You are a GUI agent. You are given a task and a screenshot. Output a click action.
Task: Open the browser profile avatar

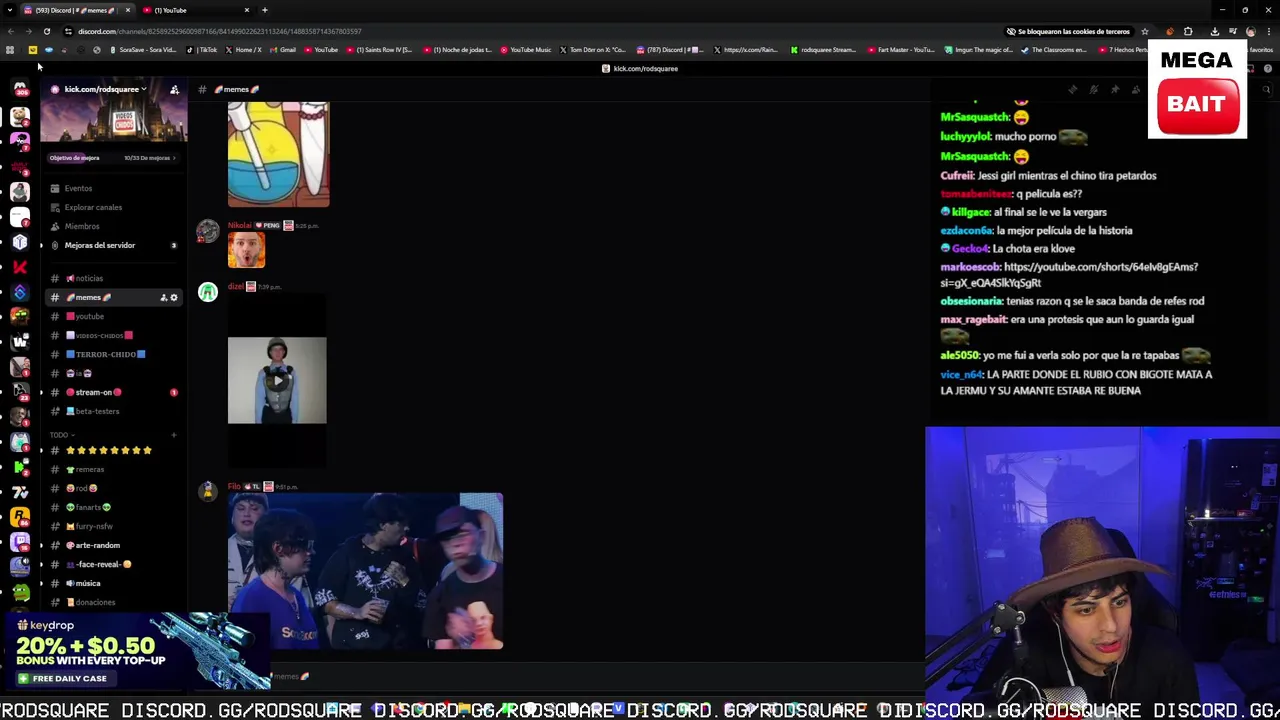click(x=1250, y=31)
